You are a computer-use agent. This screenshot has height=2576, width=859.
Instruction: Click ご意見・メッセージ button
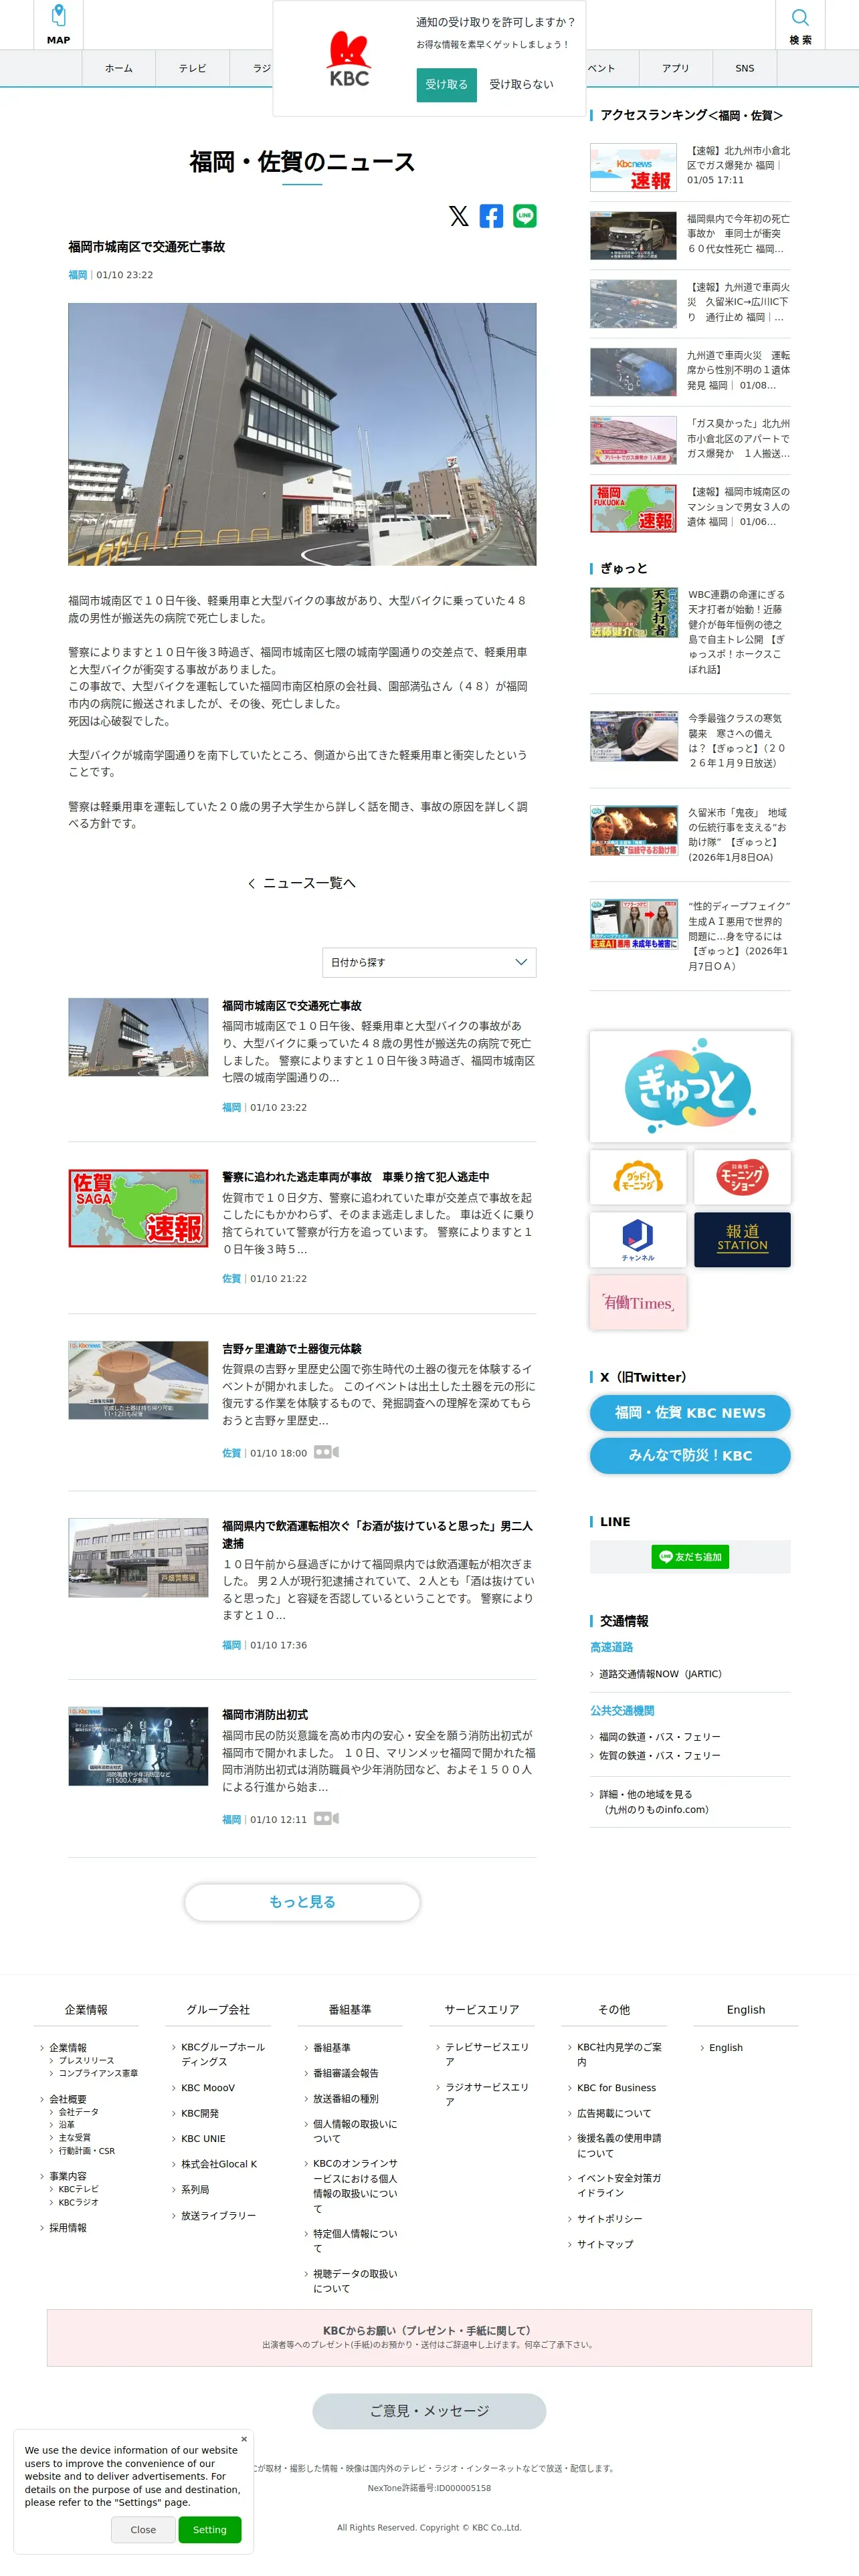click(429, 2410)
